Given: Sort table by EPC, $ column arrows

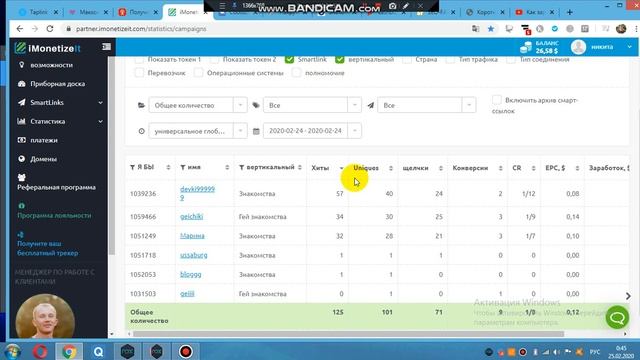Looking at the screenshot, I should (577, 168).
